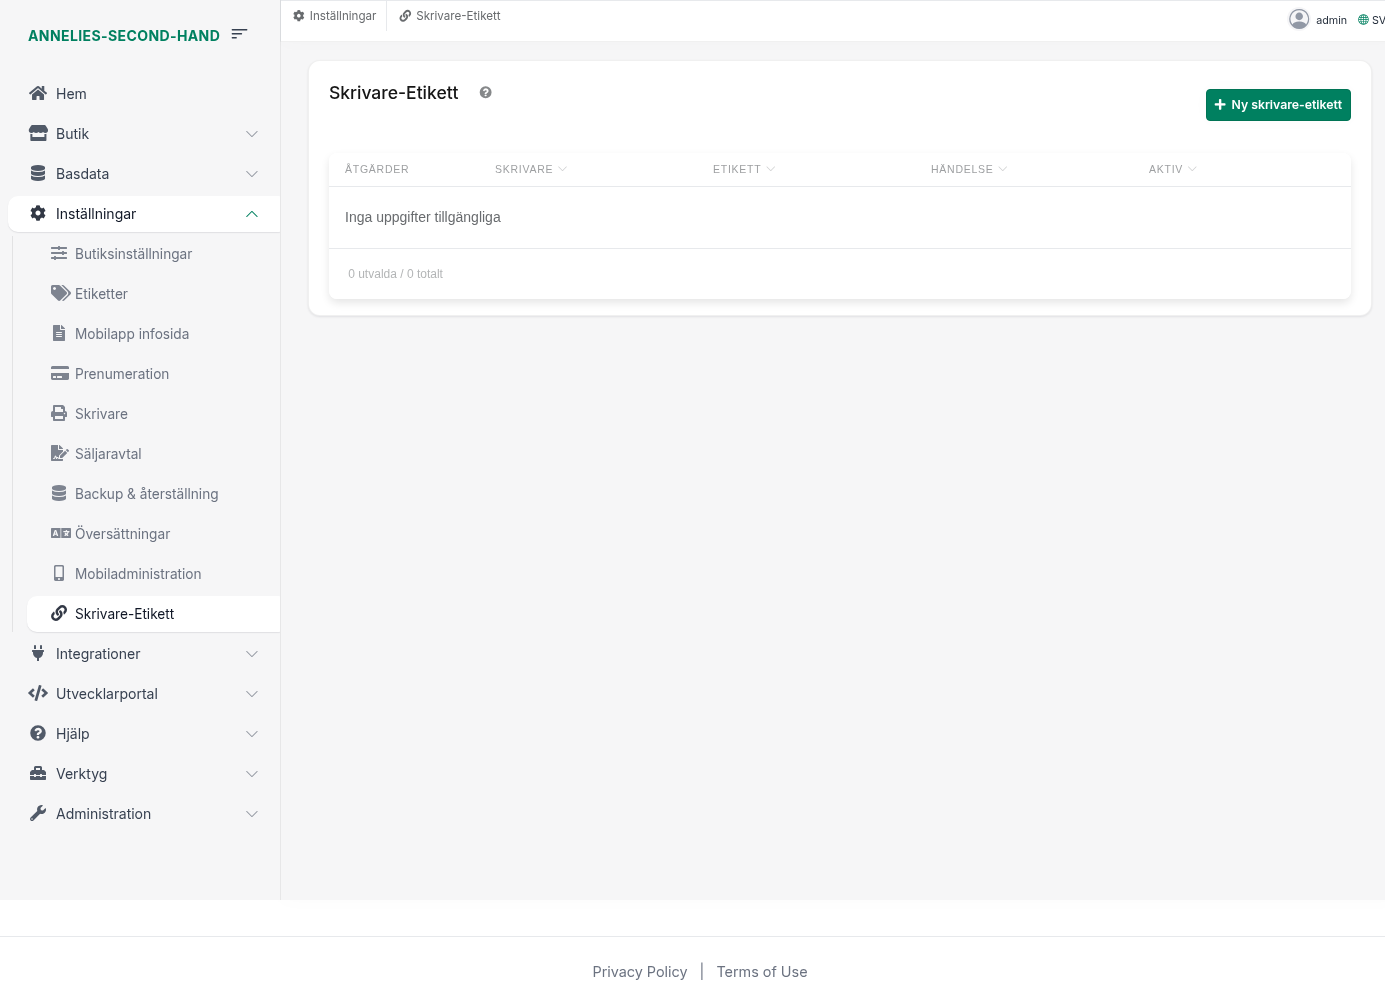The width and height of the screenshot is (1385, 1007).
Task: Open Butiksinställningar menu item
Action: (x=133, y=254)
